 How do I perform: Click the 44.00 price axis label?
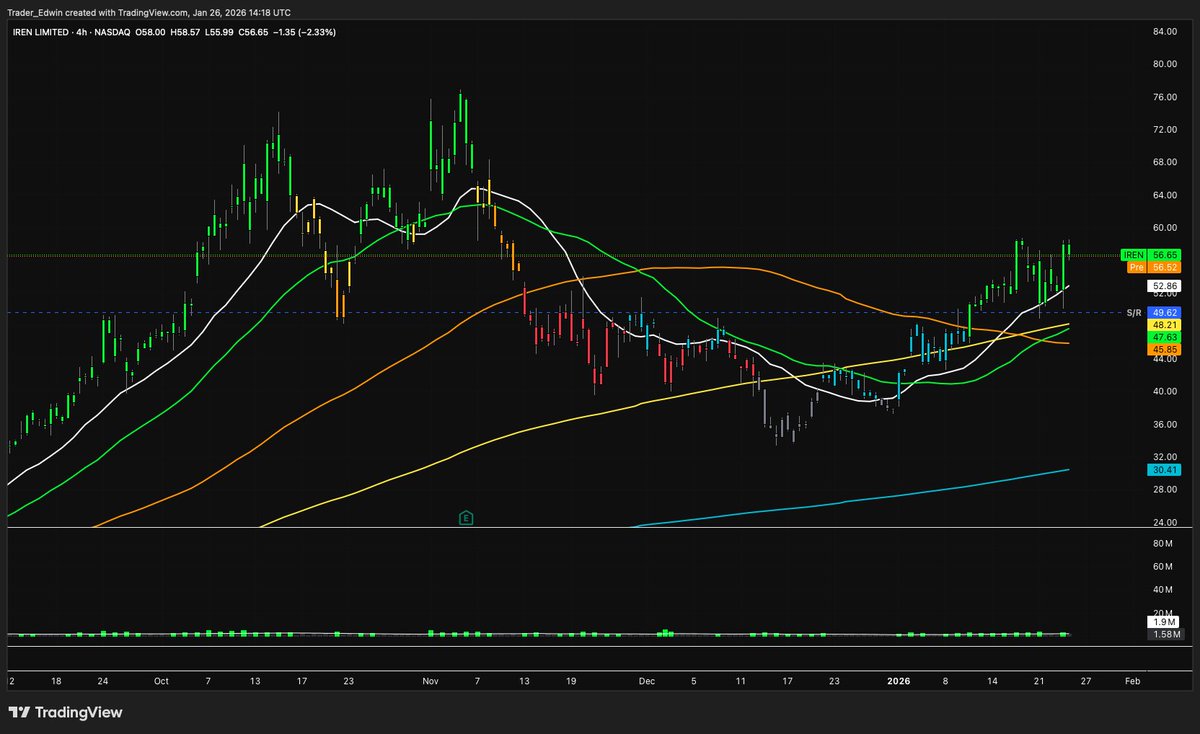[1165, 359]
